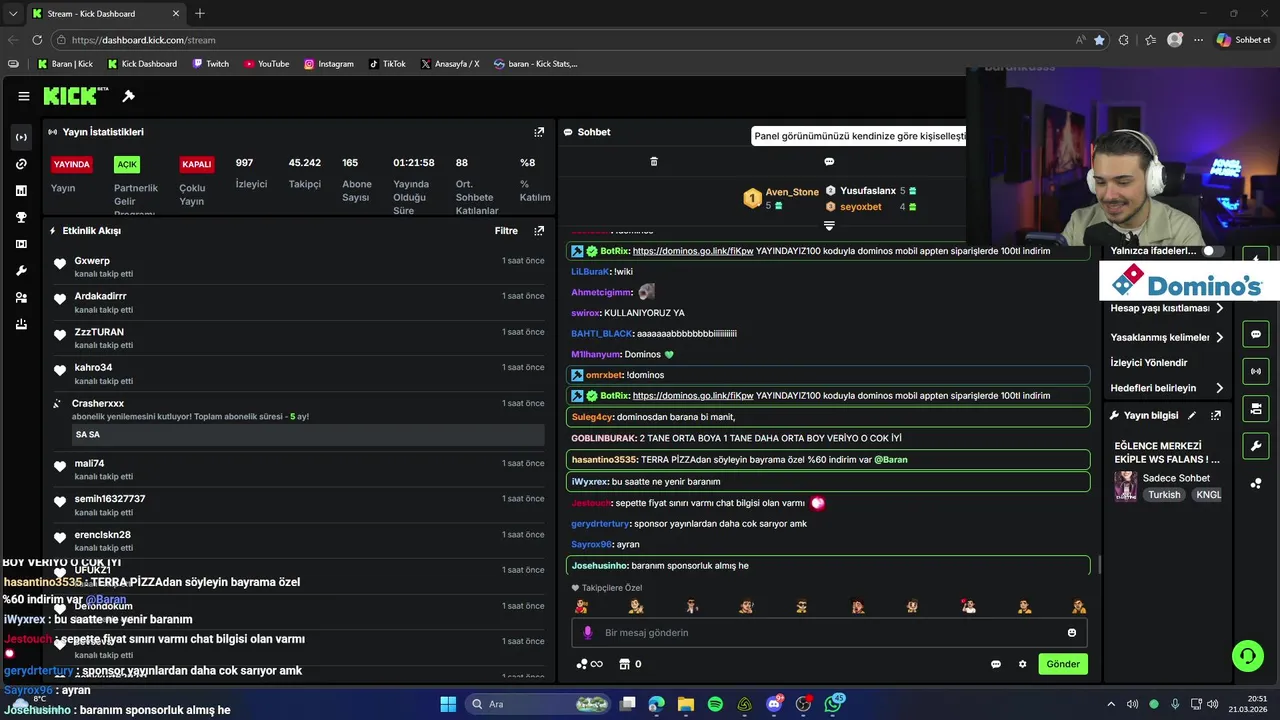Open the Instagram bookmark
The height and width of the screenshot is (720, 1280).
click(x=328, y=64)
